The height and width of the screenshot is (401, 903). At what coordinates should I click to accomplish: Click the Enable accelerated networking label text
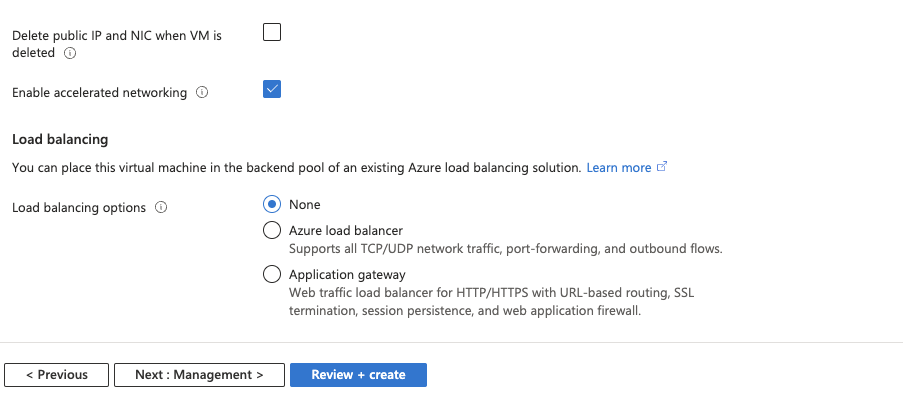click(x=100, y=93)
